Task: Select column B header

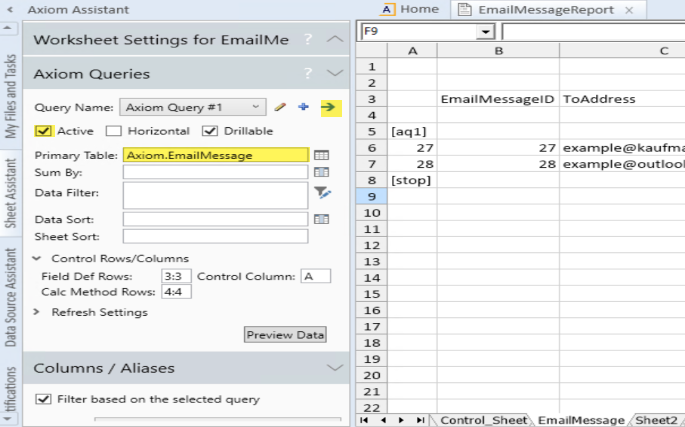Action: click(498, 51)
